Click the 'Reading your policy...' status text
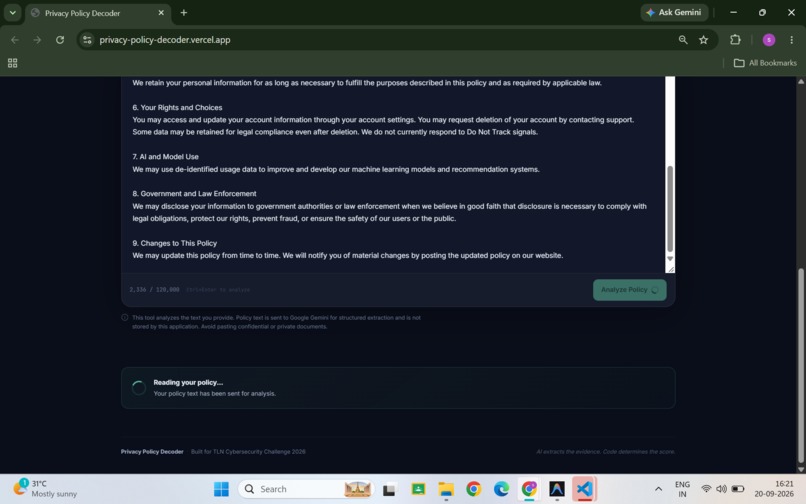 [188, 382]
